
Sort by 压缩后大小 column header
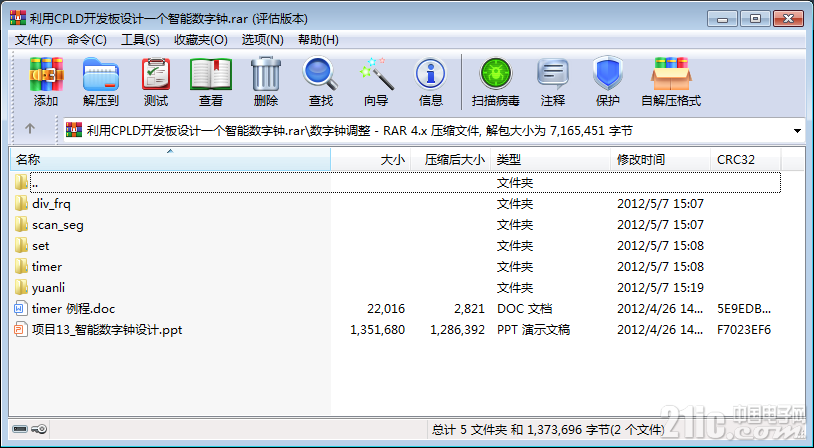tap(451, 160)
